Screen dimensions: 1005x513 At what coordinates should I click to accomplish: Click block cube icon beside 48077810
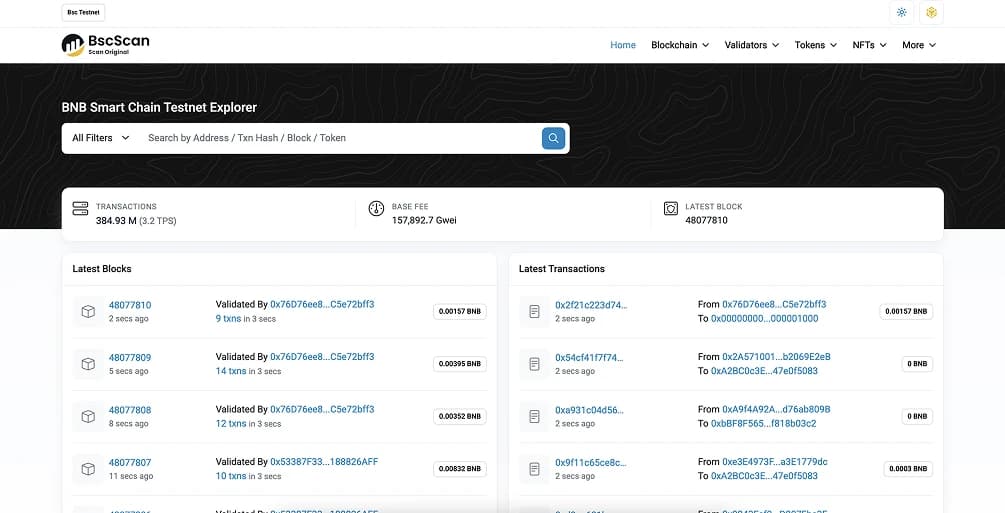point(88,312)
